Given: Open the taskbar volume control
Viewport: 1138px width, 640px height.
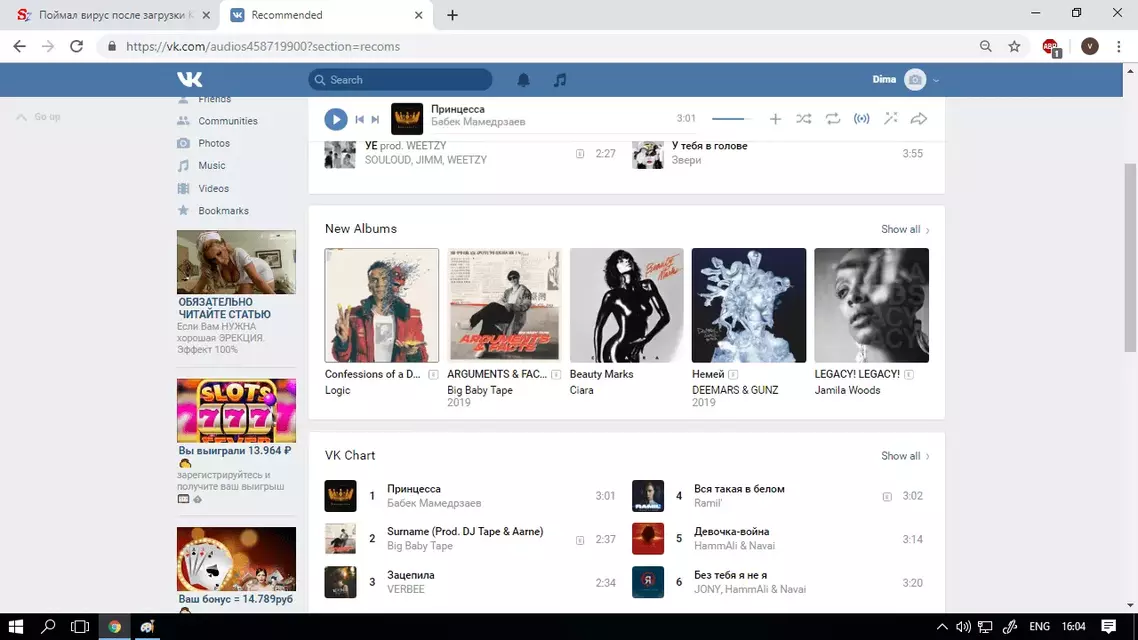Looking at the screenshot, I should point(963,627).
